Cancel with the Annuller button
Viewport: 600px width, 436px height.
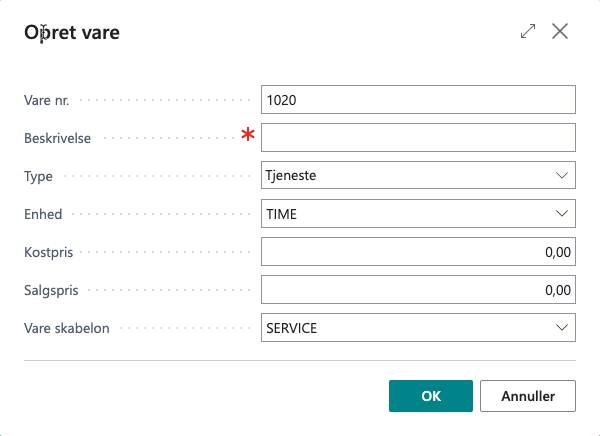pos(528,395)
